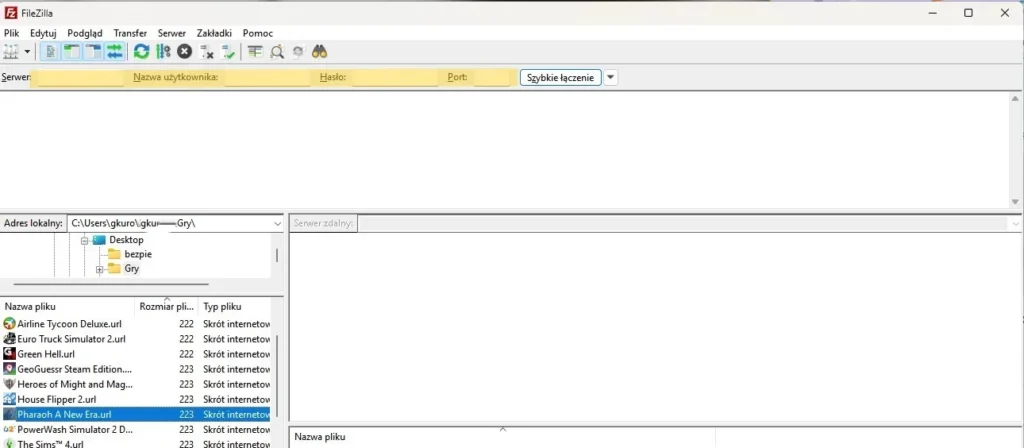Refresh the file and folder lists
Viewport: 1024px width, 448px height.
click(x=141, y=52)
